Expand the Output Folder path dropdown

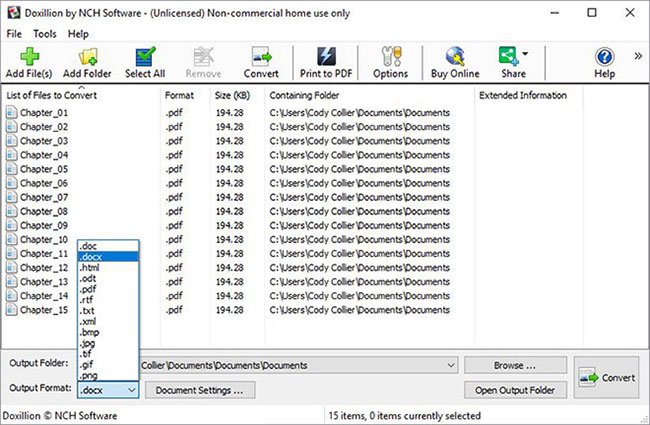coord(451,365)
